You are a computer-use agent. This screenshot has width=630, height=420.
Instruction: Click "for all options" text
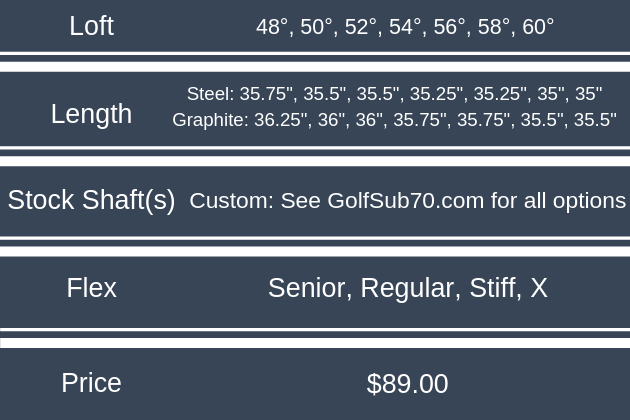[558, 201]
